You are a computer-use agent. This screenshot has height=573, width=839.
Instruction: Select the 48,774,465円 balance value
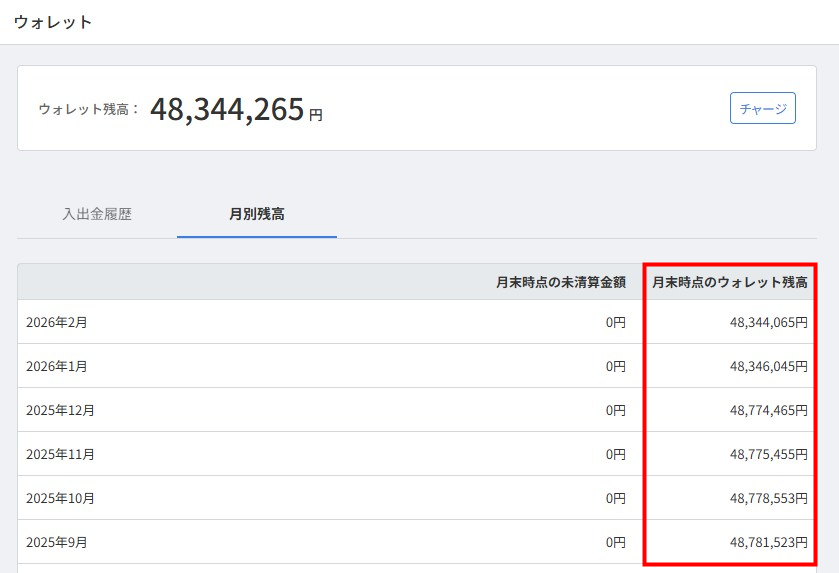pos(768,410)
